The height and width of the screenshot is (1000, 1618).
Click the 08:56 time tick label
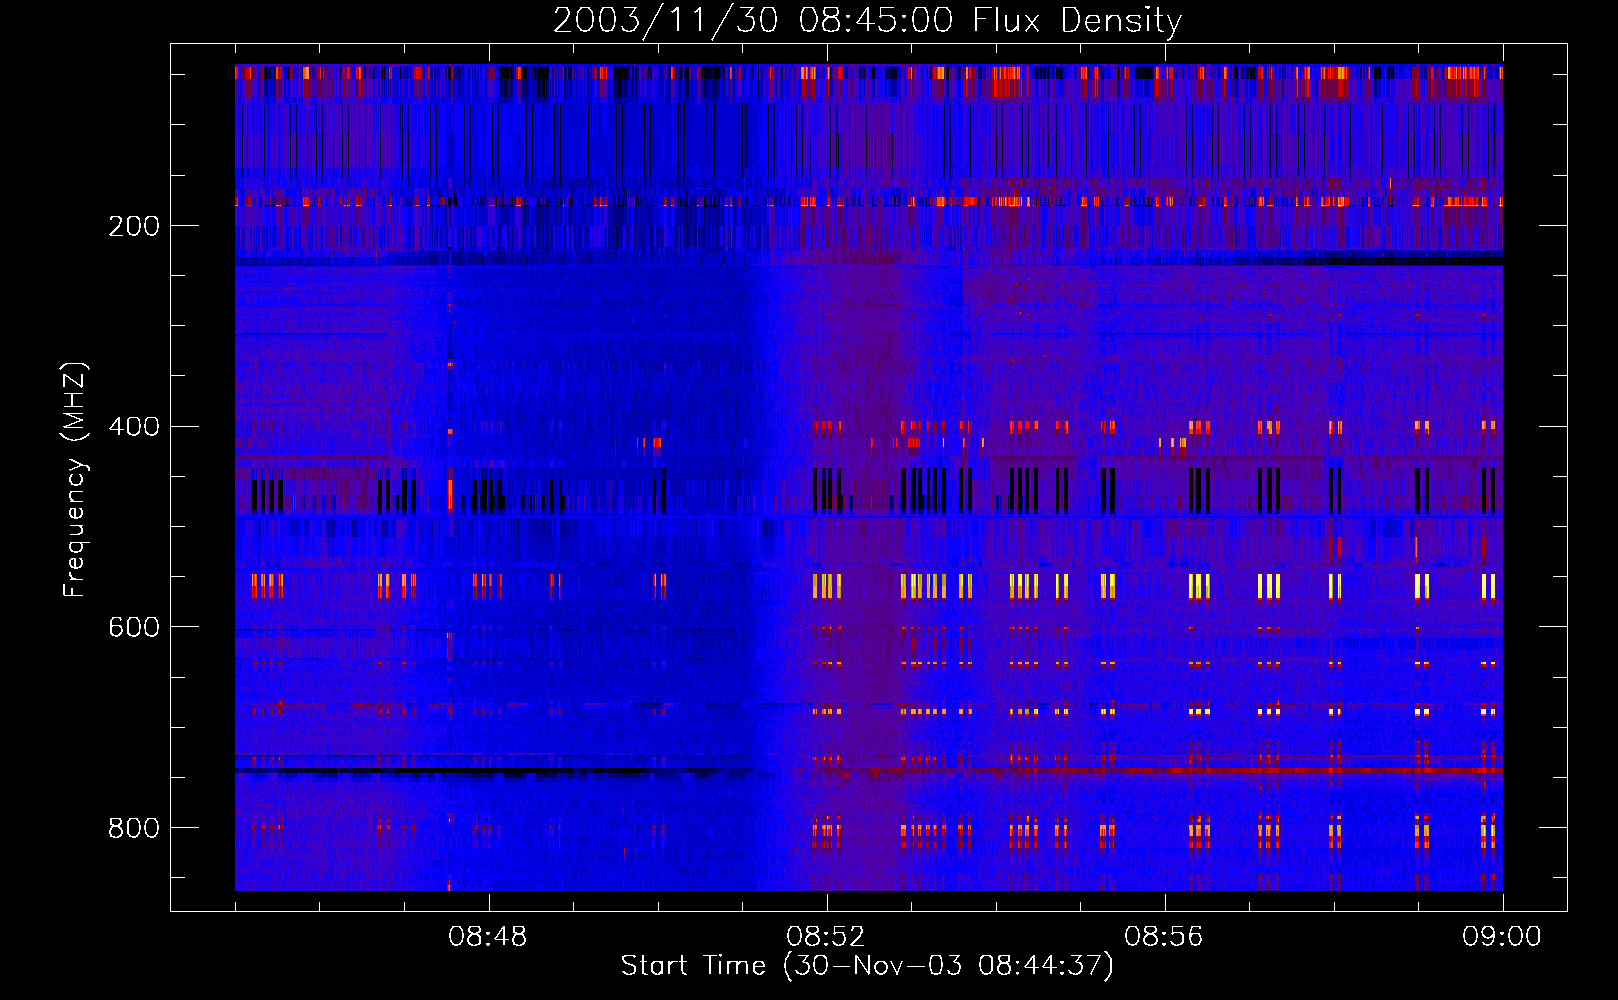tap(1164, 937)
